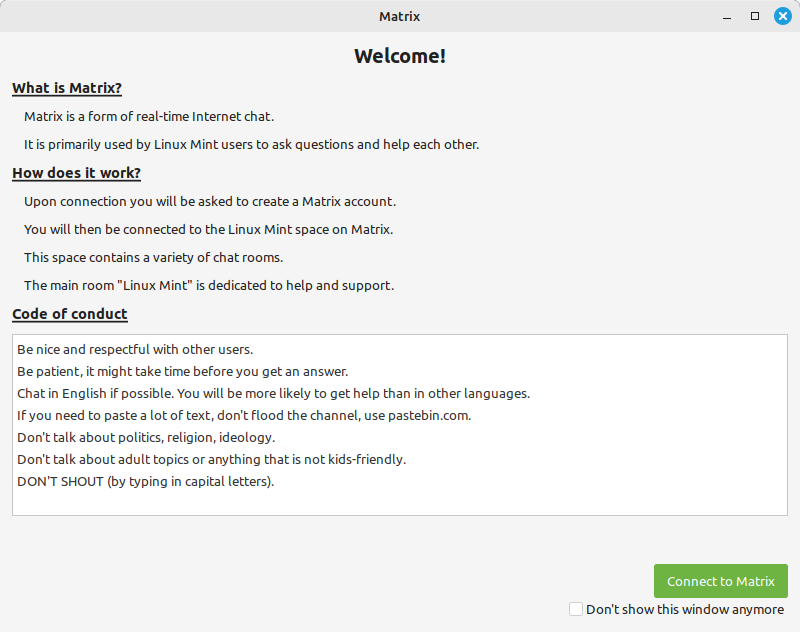800x632 pixels.
Task: Select the How does it work? heading
Action: (x=77, y=173)
